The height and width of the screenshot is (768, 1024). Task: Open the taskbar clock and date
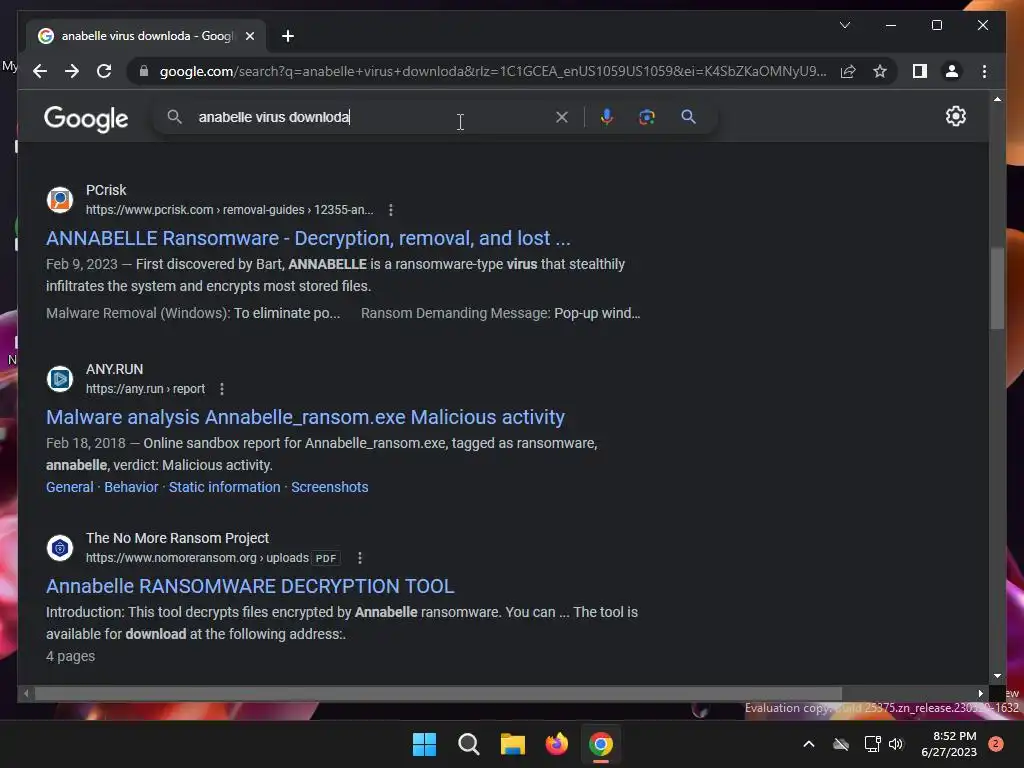point(948,744)
